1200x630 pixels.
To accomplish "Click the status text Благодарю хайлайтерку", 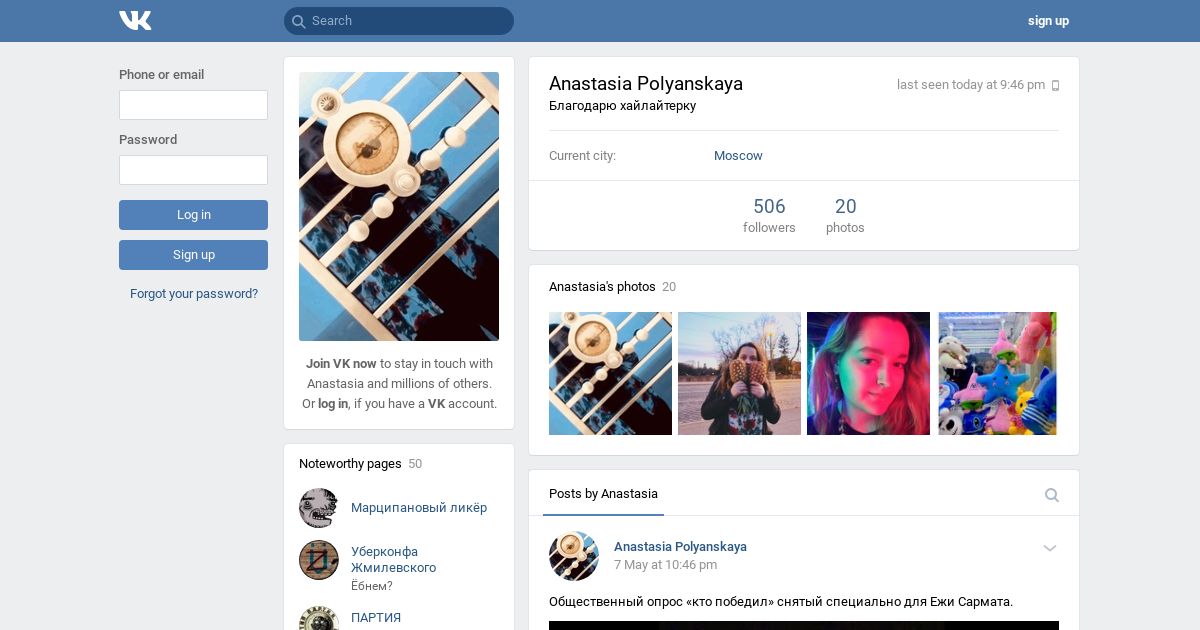I will (622, 106).
